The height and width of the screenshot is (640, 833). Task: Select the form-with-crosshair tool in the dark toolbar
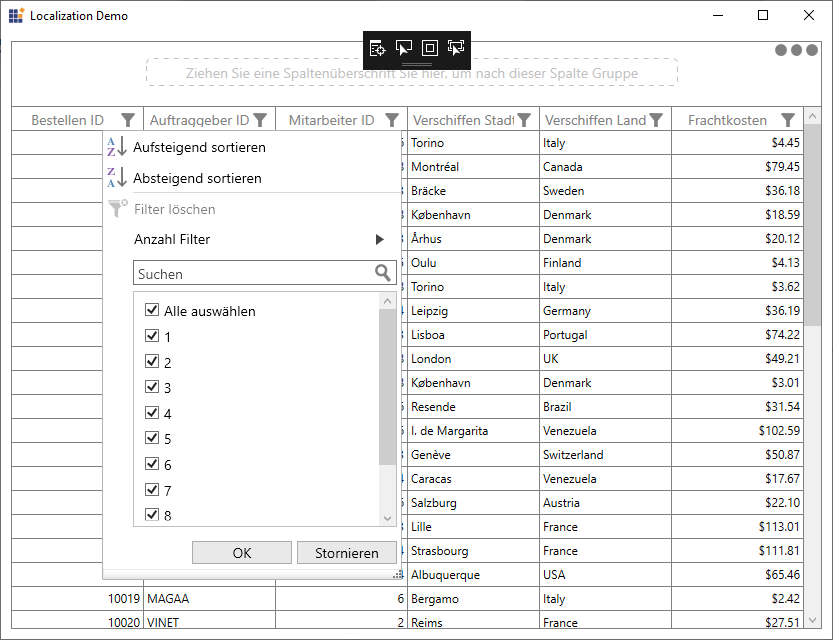(378, 47)
